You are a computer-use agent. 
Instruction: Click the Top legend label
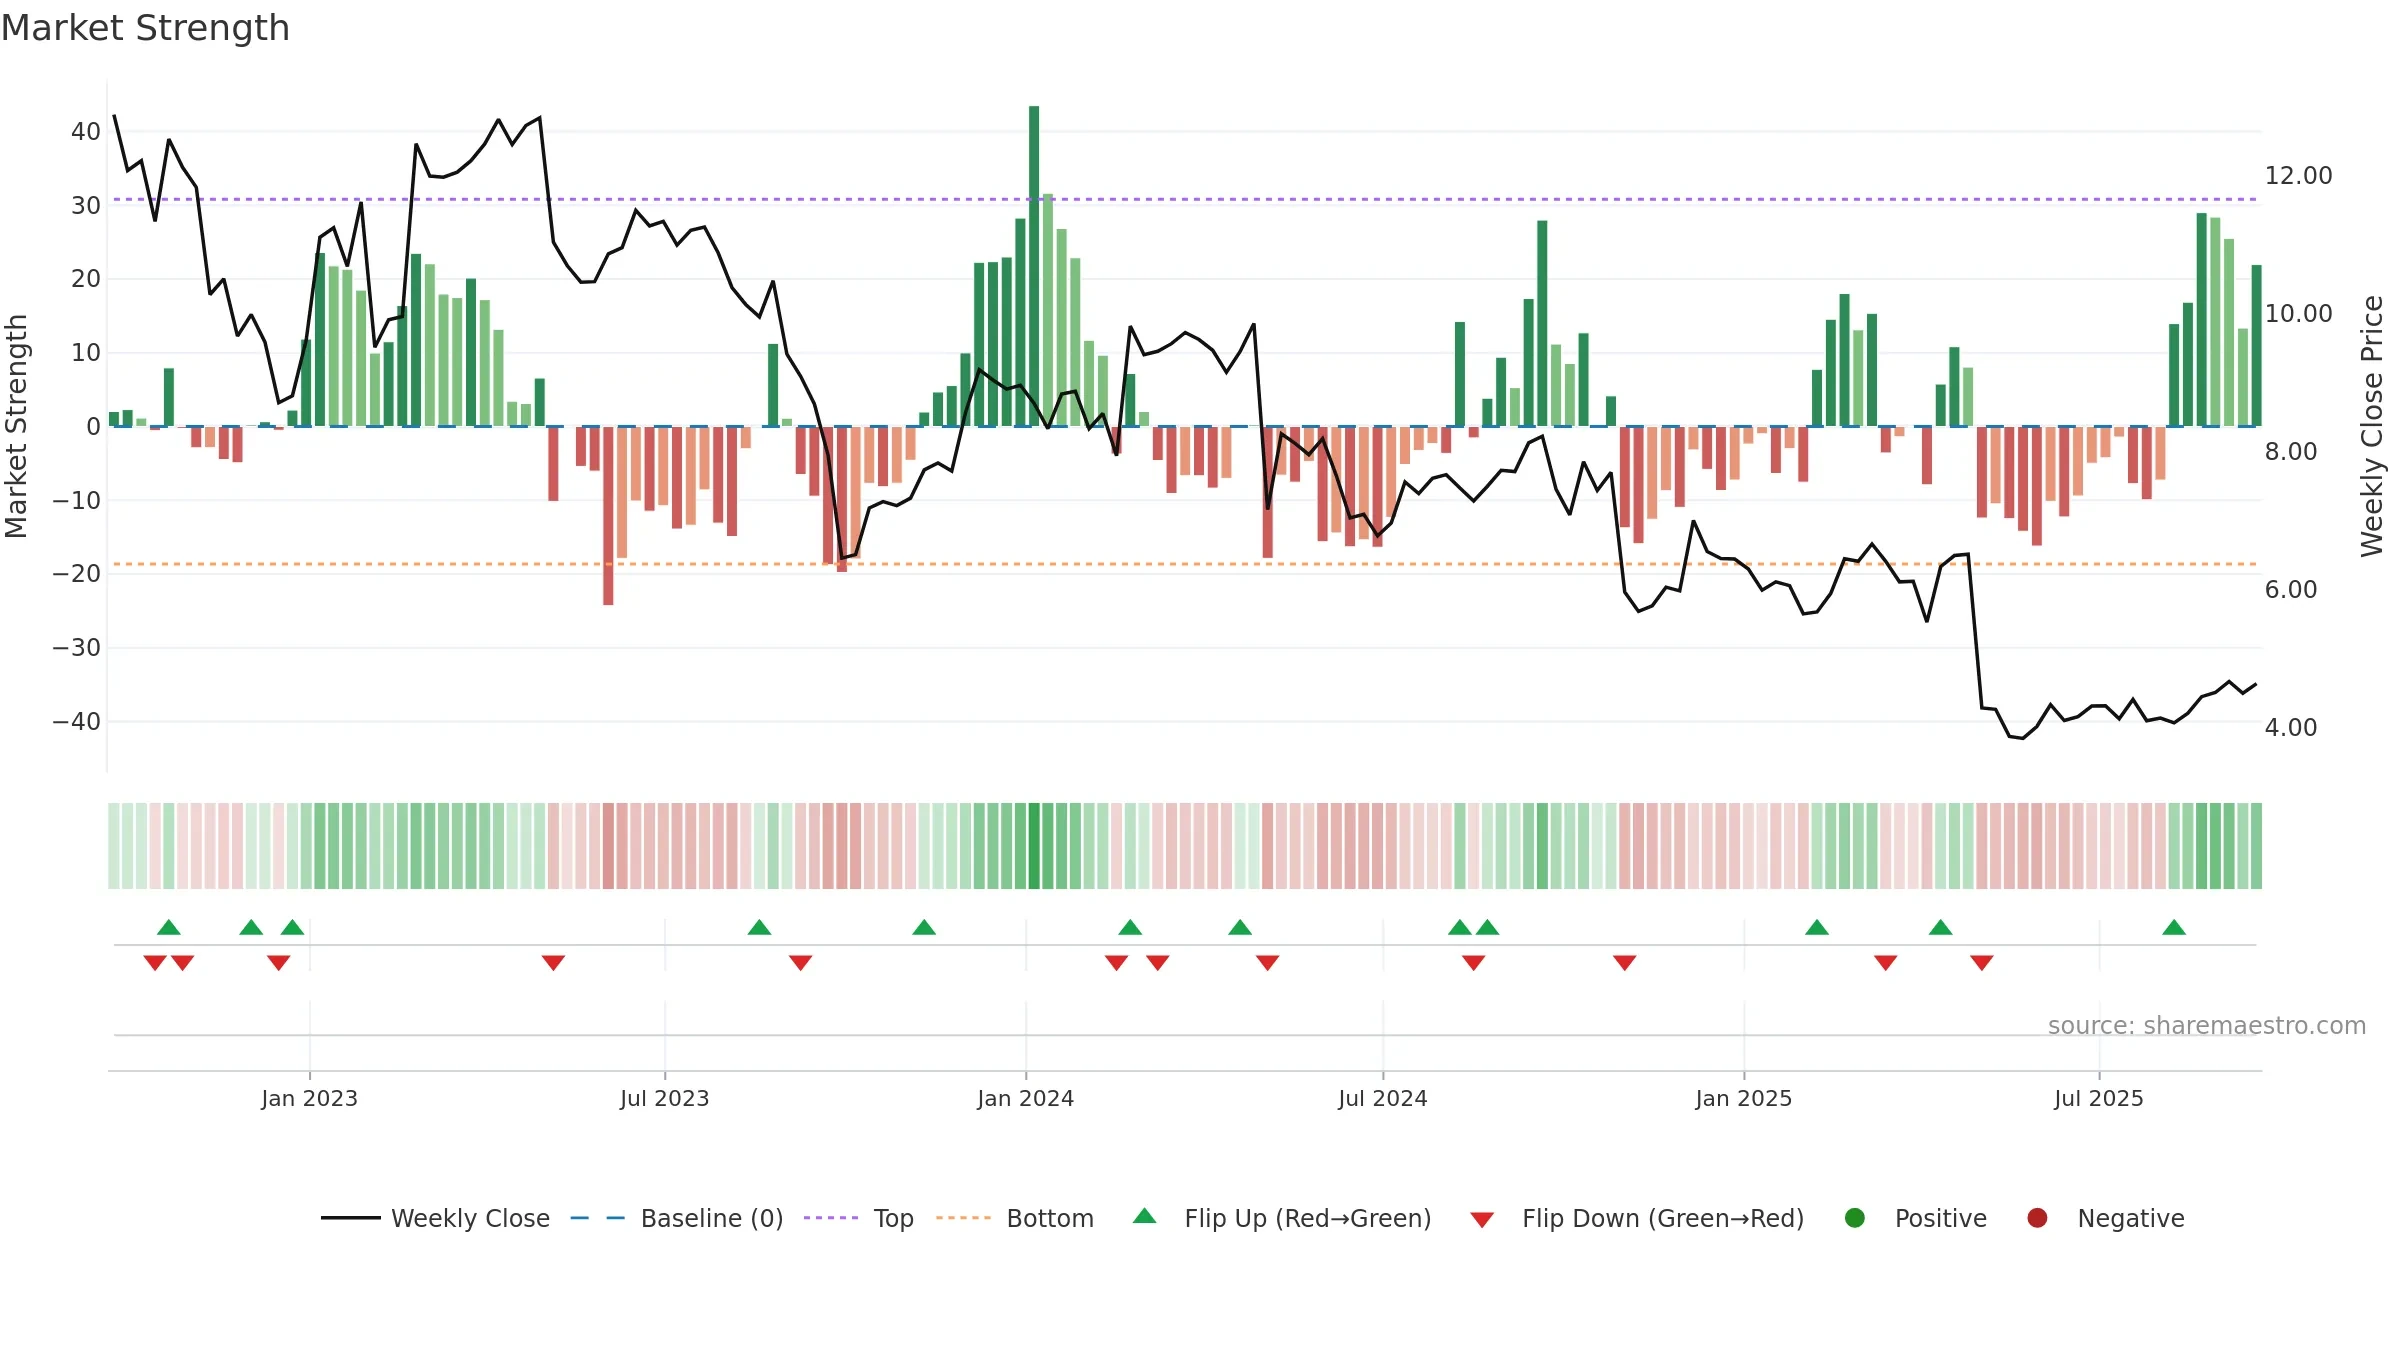pyautogui.click(x=894, y=1218)
